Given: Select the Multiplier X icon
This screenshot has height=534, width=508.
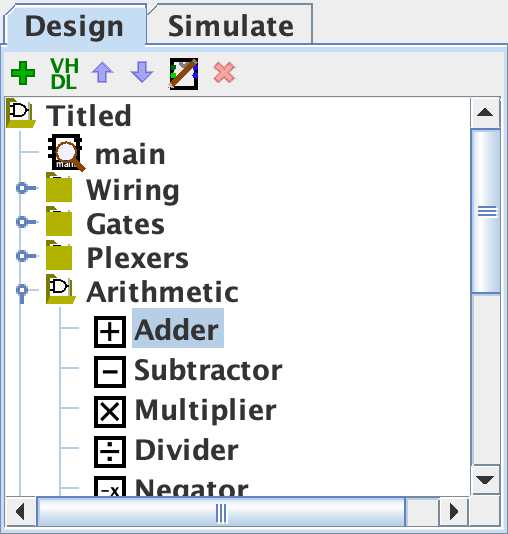Looking at the screenshot, I should coord(110,412).
